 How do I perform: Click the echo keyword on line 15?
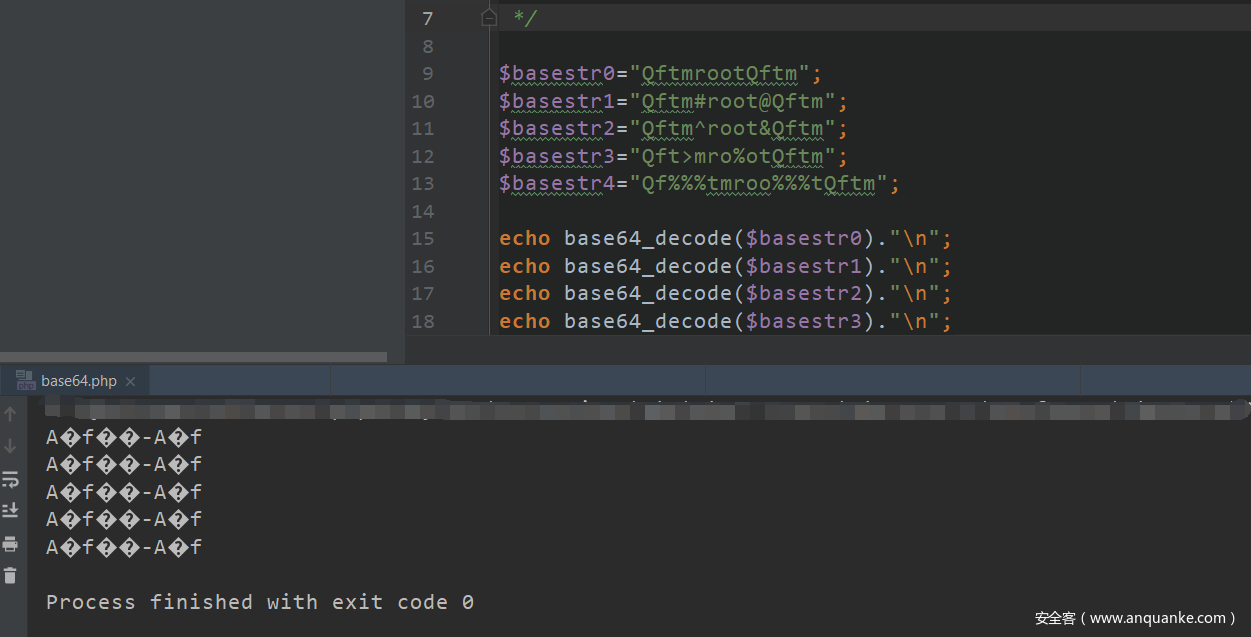525,239
